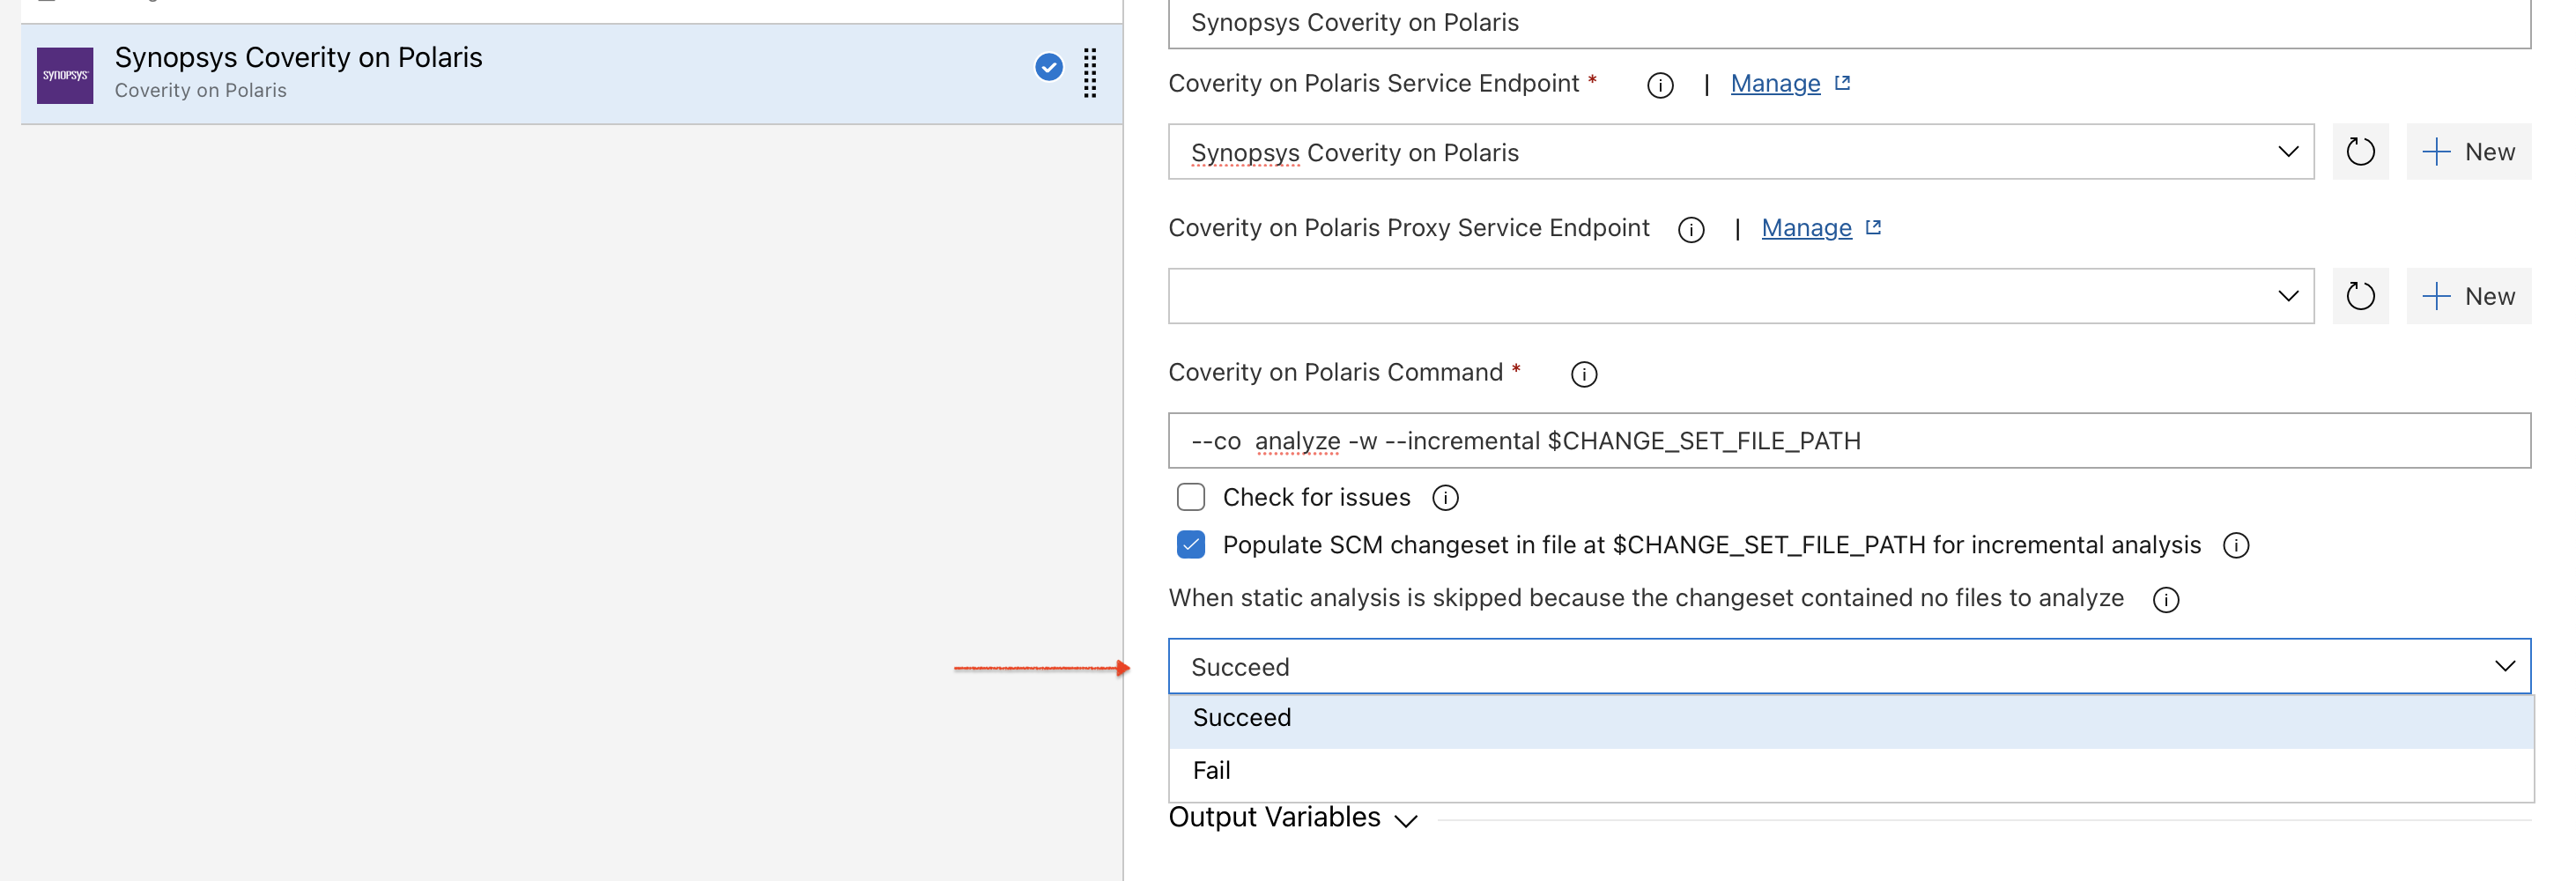The width and height of the screenshot is (2576, 881).
Task: Open info icon for skipped static analysis
Action: (2166, 599)
